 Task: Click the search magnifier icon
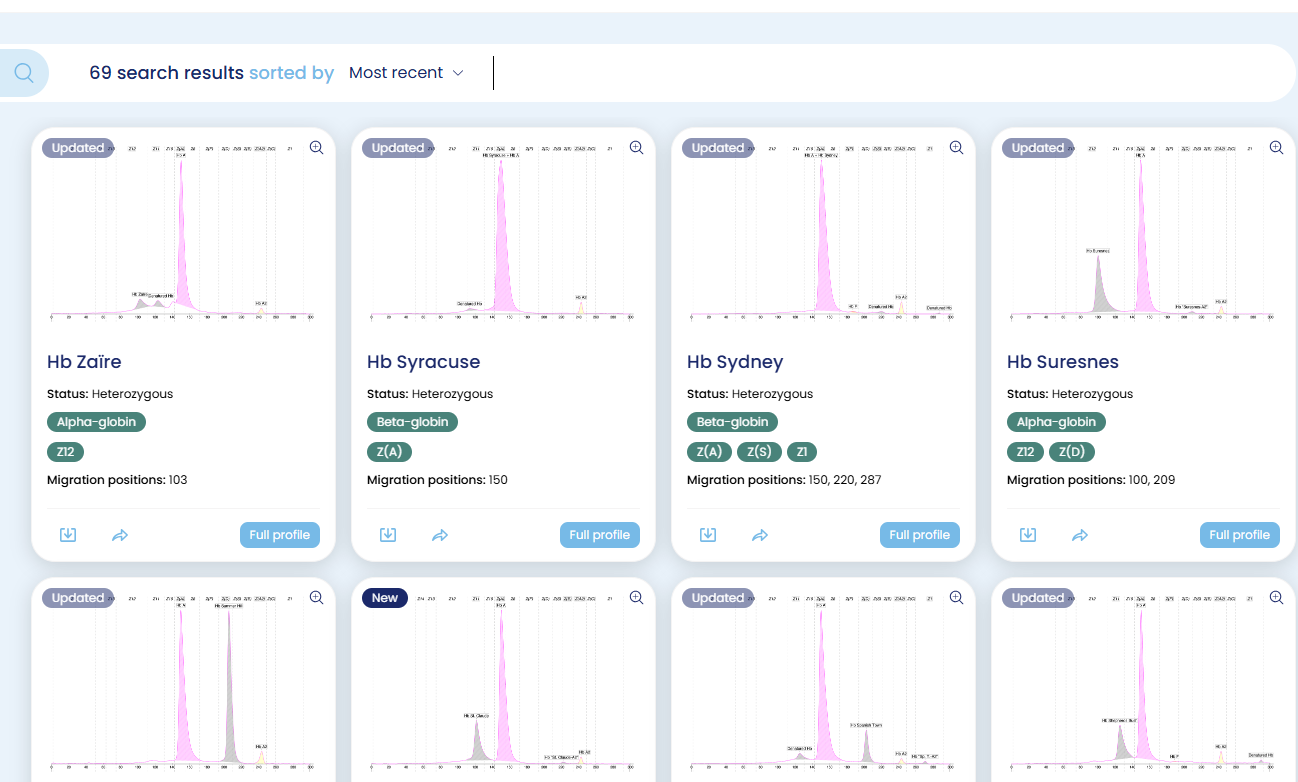click(x=24, y=73)
